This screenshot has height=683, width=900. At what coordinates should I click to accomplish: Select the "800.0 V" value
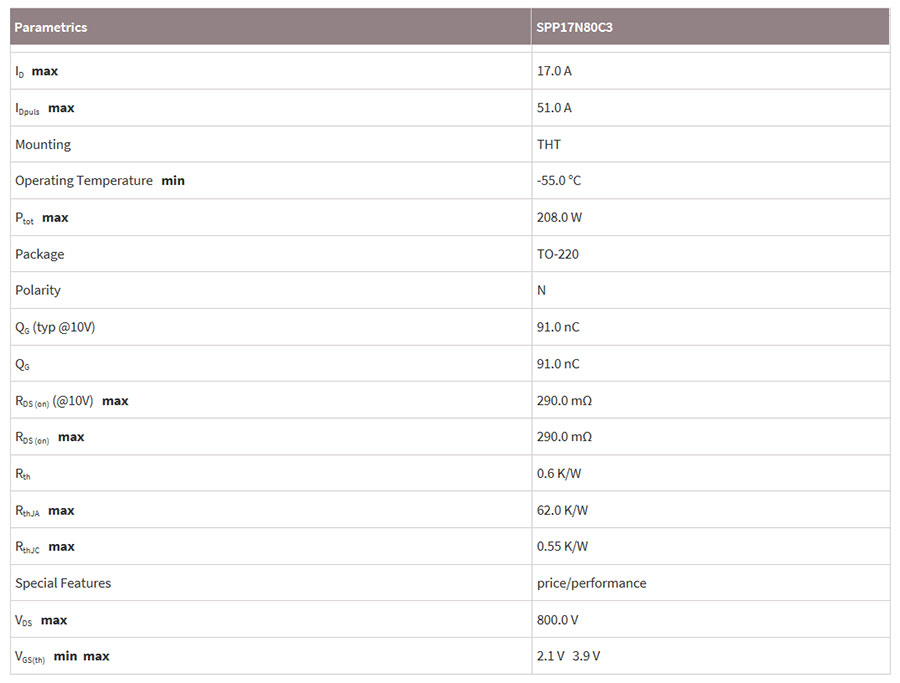coord(557,620)
